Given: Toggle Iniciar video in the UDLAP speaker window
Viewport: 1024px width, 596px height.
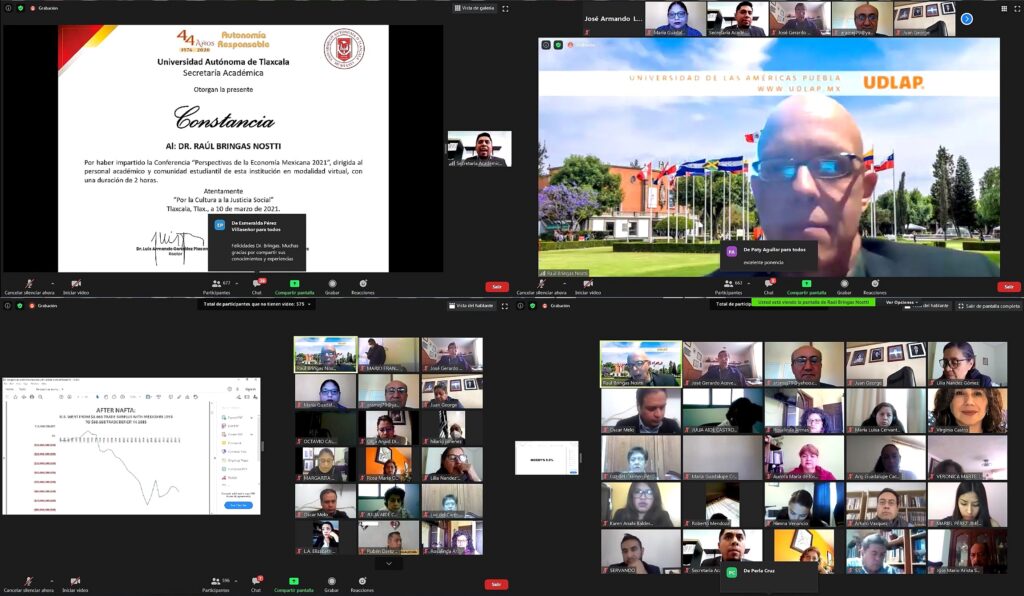Looking at the screenshot, I should point(589,284).
